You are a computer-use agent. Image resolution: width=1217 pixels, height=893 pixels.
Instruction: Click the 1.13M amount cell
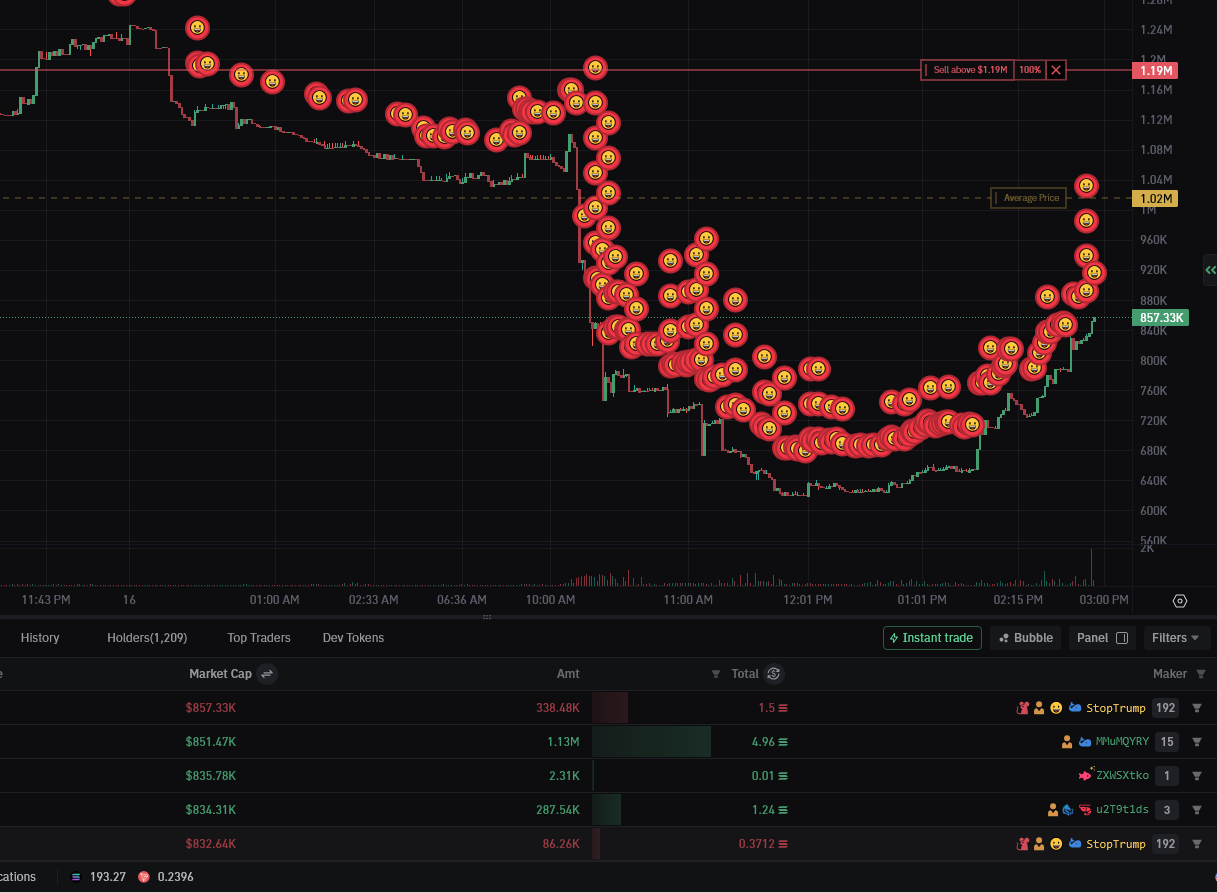pyautogui.click(x=564, y=742)
